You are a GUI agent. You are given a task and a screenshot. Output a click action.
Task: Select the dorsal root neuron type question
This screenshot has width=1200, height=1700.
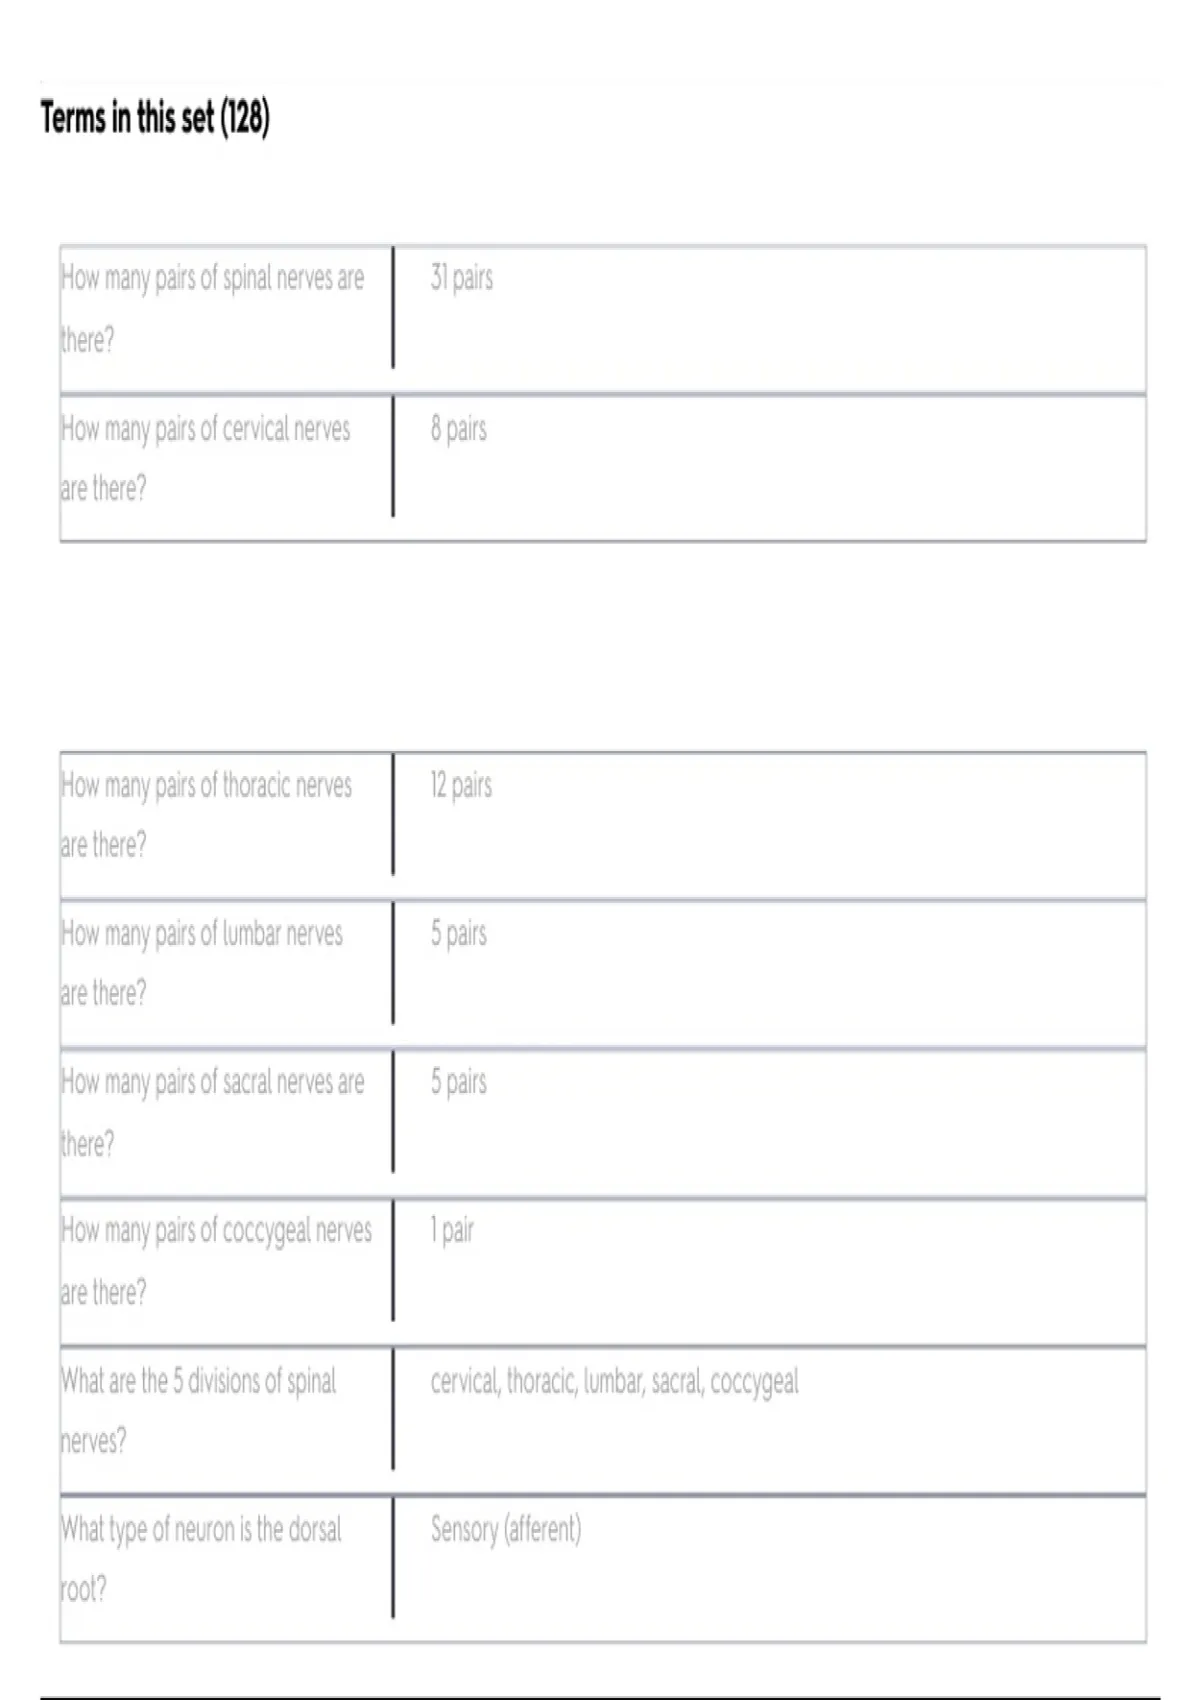click(x=201, y=1557)
